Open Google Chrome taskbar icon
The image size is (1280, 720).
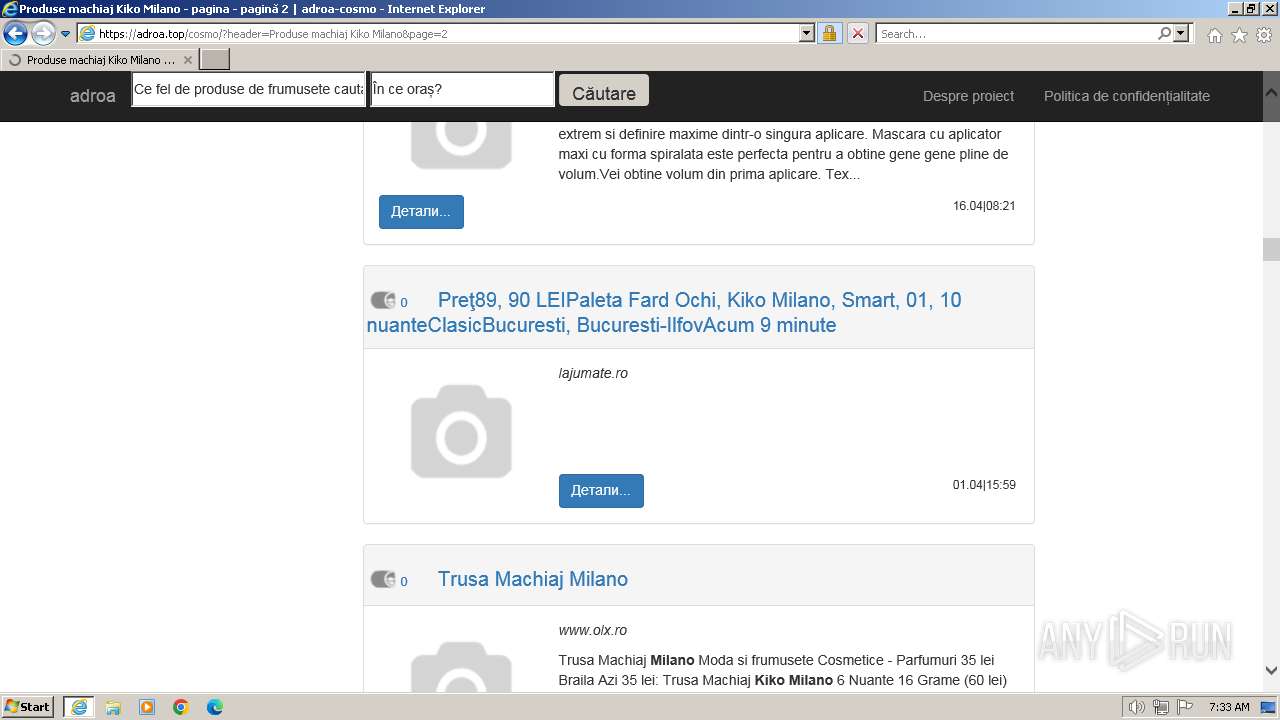click(181, 707)
